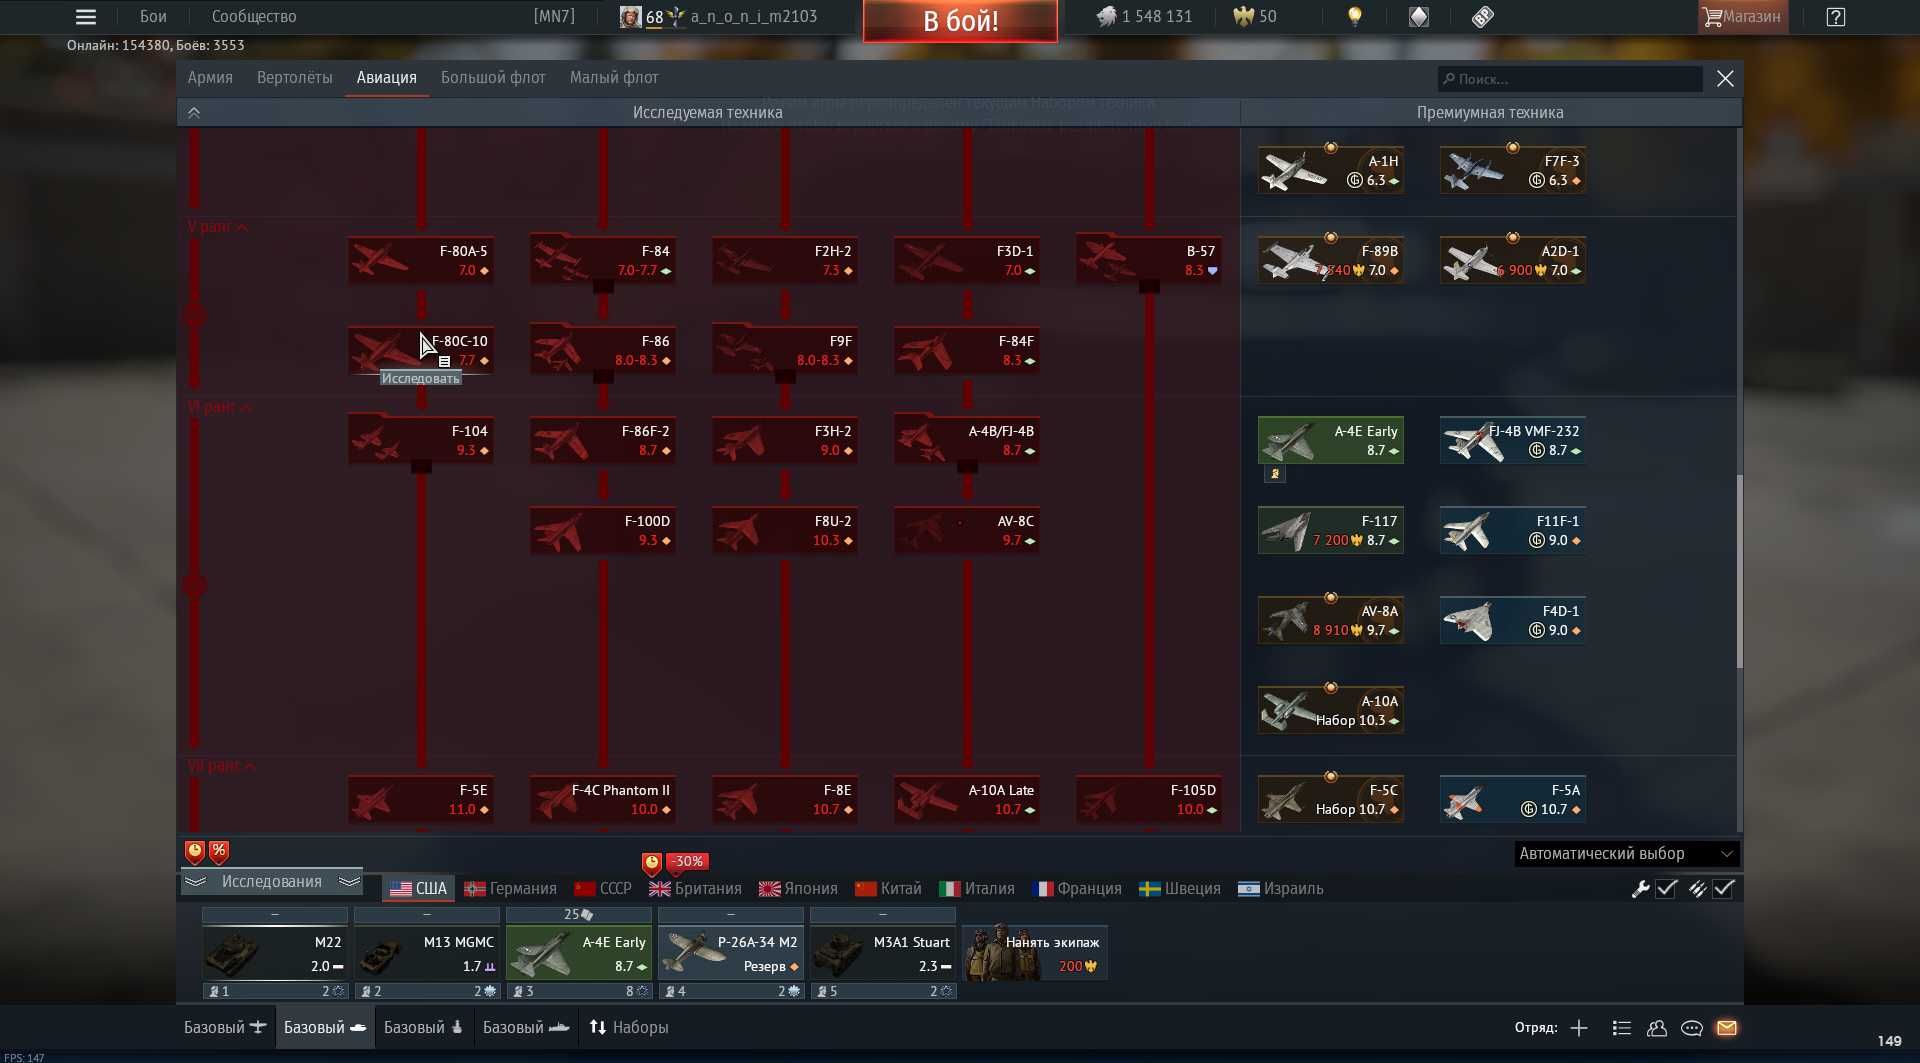Open the ticket items icon

tap(1483, 17)
